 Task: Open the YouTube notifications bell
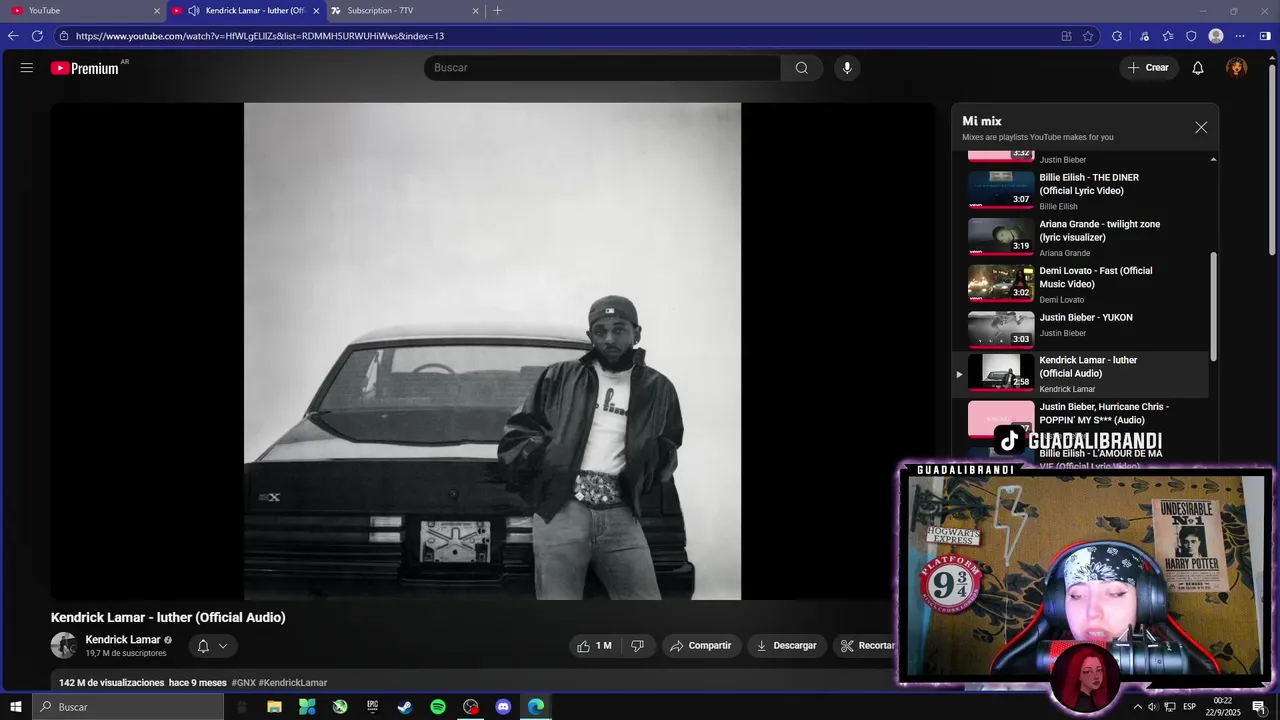pos(1198,68)
